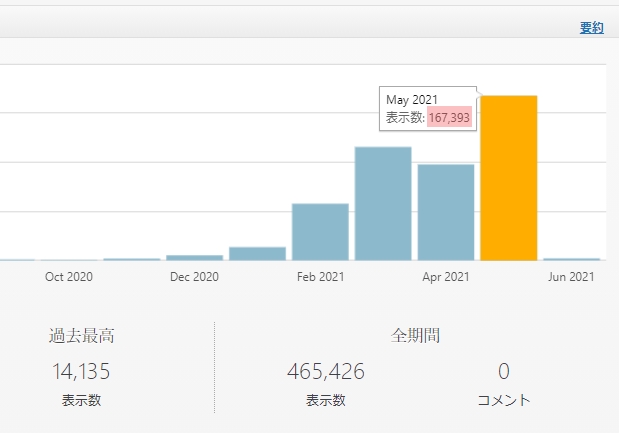Click the orange May 2021 bar

509,178
